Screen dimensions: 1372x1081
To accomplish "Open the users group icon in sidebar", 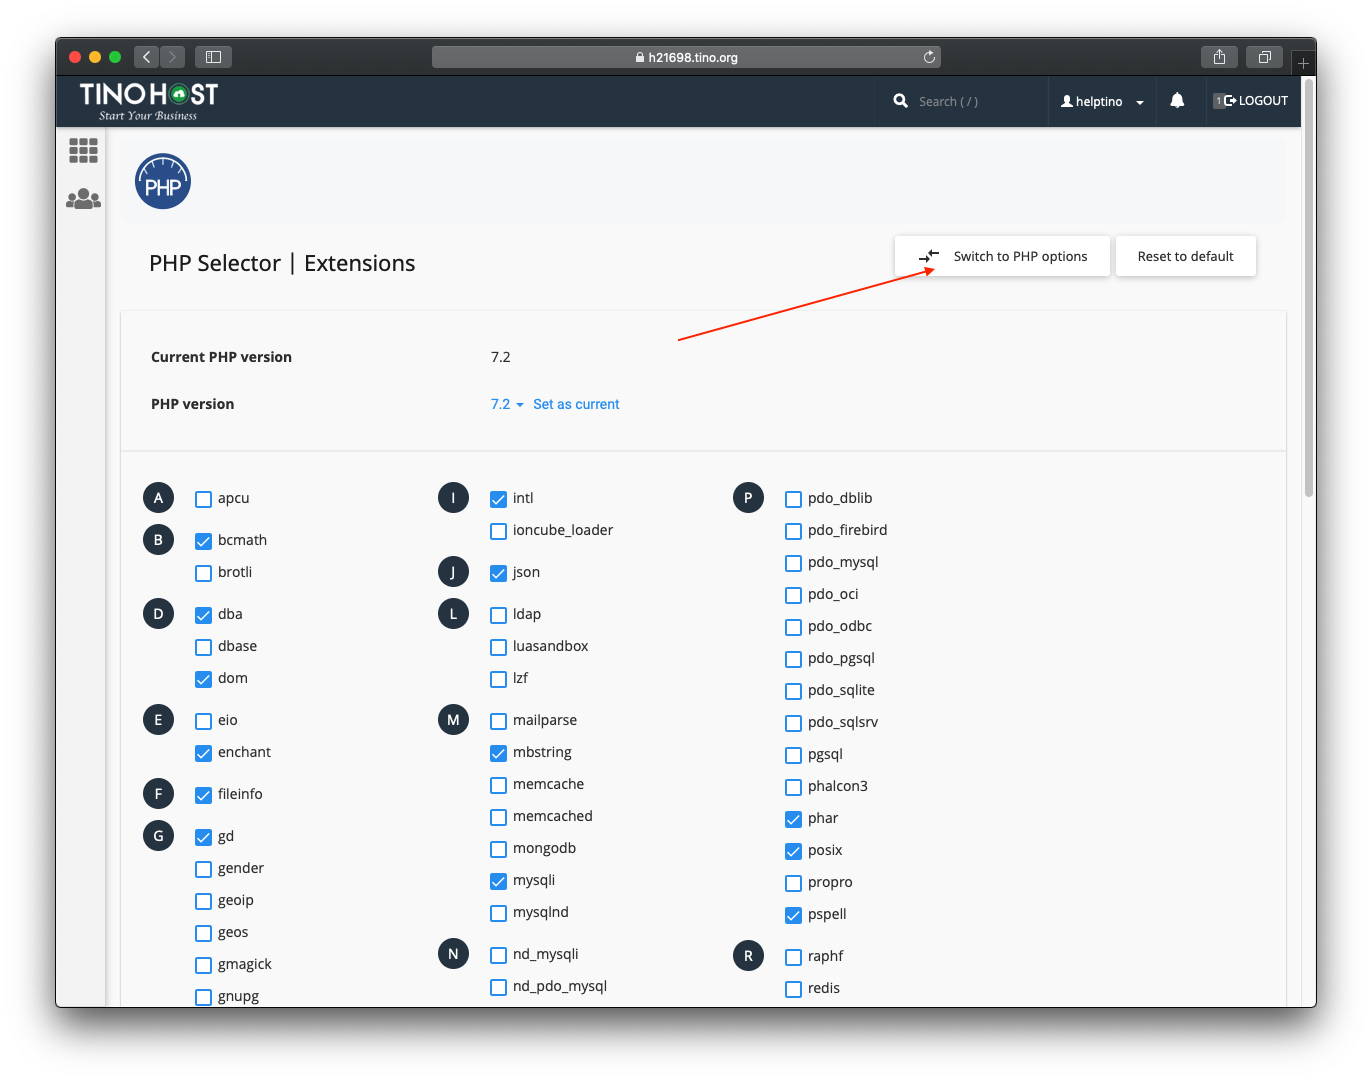I will point(83,199).
